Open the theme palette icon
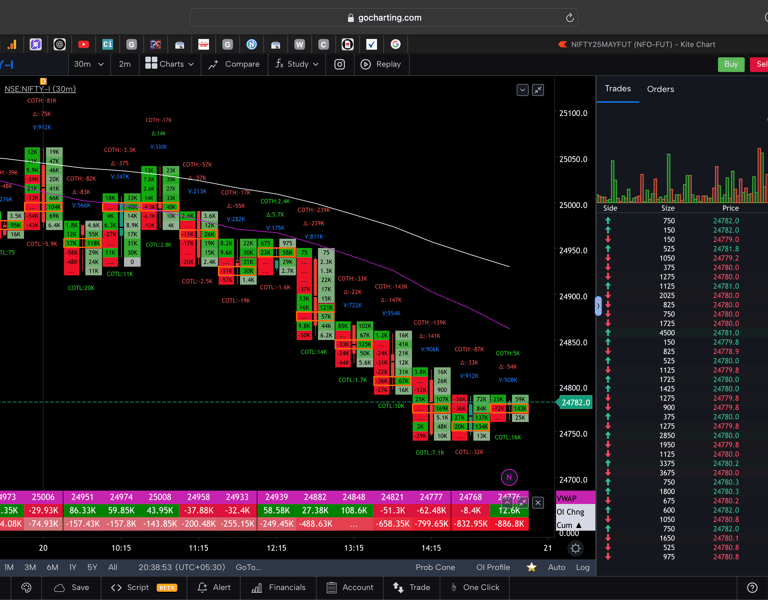The height and width of the screenshot is (600, 768). click(26, 587)
